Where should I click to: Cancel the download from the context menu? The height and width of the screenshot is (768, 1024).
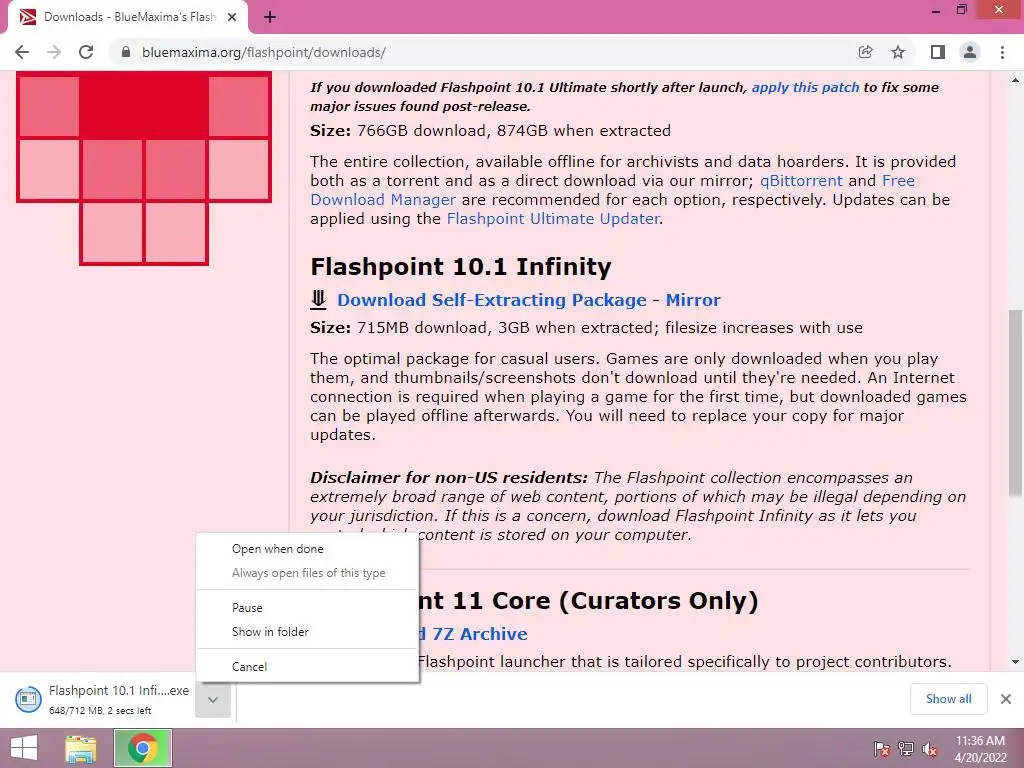point(308,667)
